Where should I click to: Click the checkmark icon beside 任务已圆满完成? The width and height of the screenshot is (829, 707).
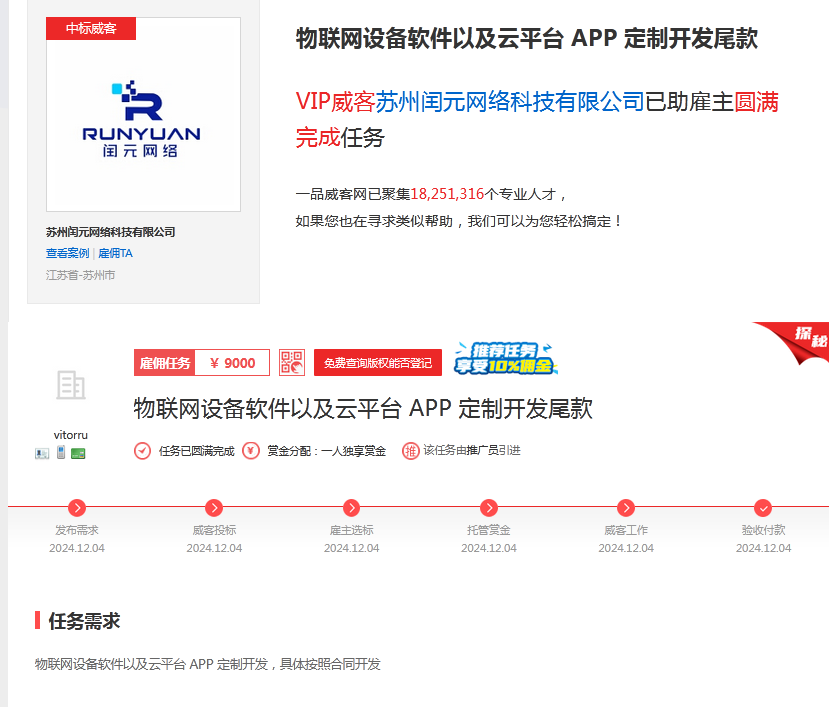tap(142, 451)
